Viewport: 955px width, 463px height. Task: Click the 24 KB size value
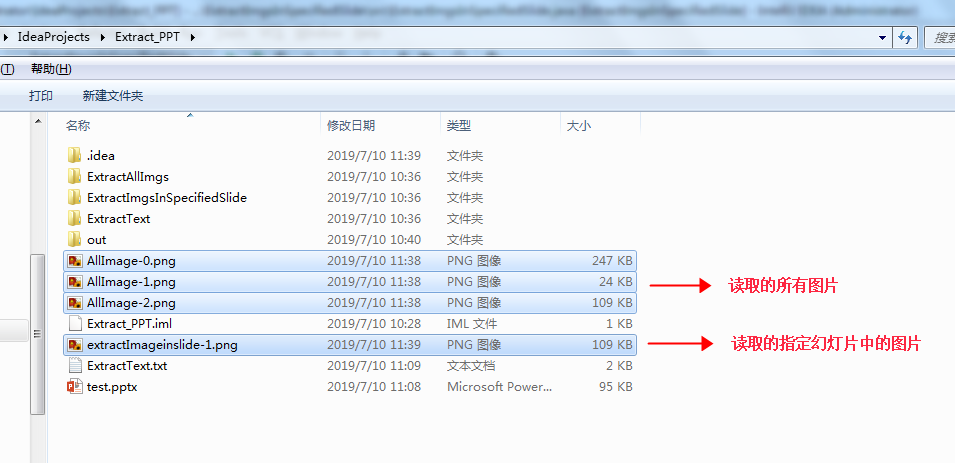pyautogui.click(x=615, y=281)
